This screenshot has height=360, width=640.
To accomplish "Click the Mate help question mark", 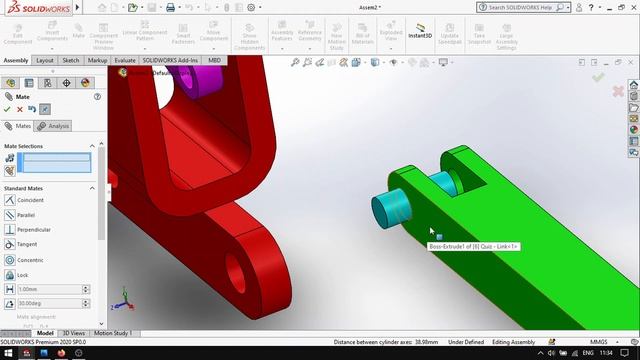I will tap(97, 97).
